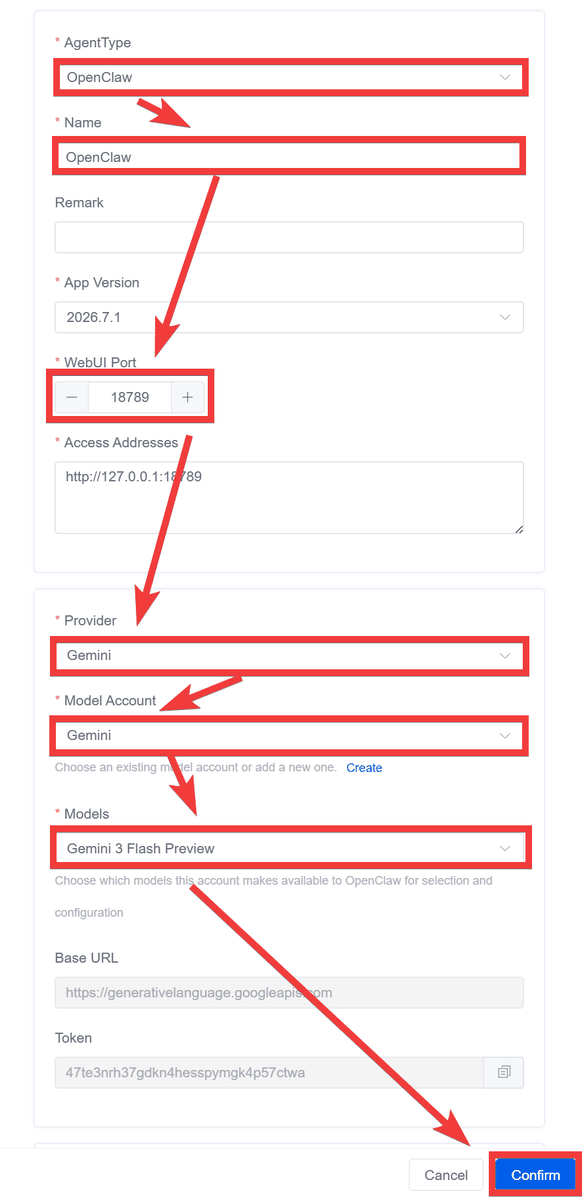Open the Models dropdown with Gemini 3 Flash Preview
This screenshot has height=1200, width=584.
[289, 848]
